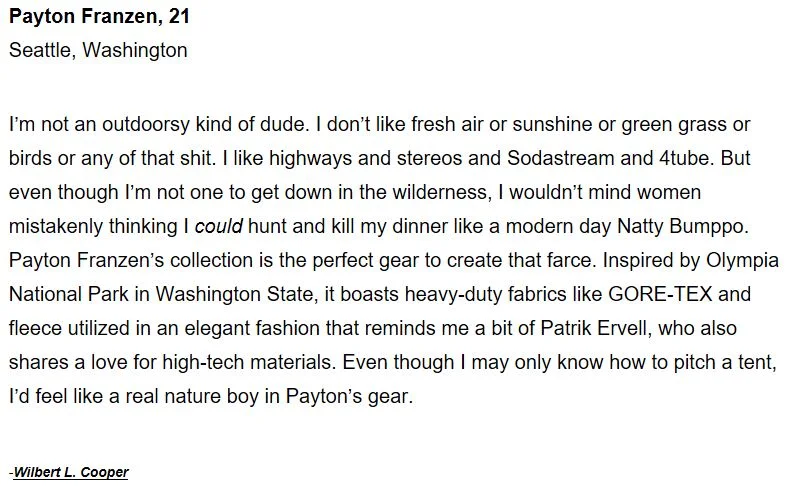Click the phrase Olympia at line end

pos(742,260)
